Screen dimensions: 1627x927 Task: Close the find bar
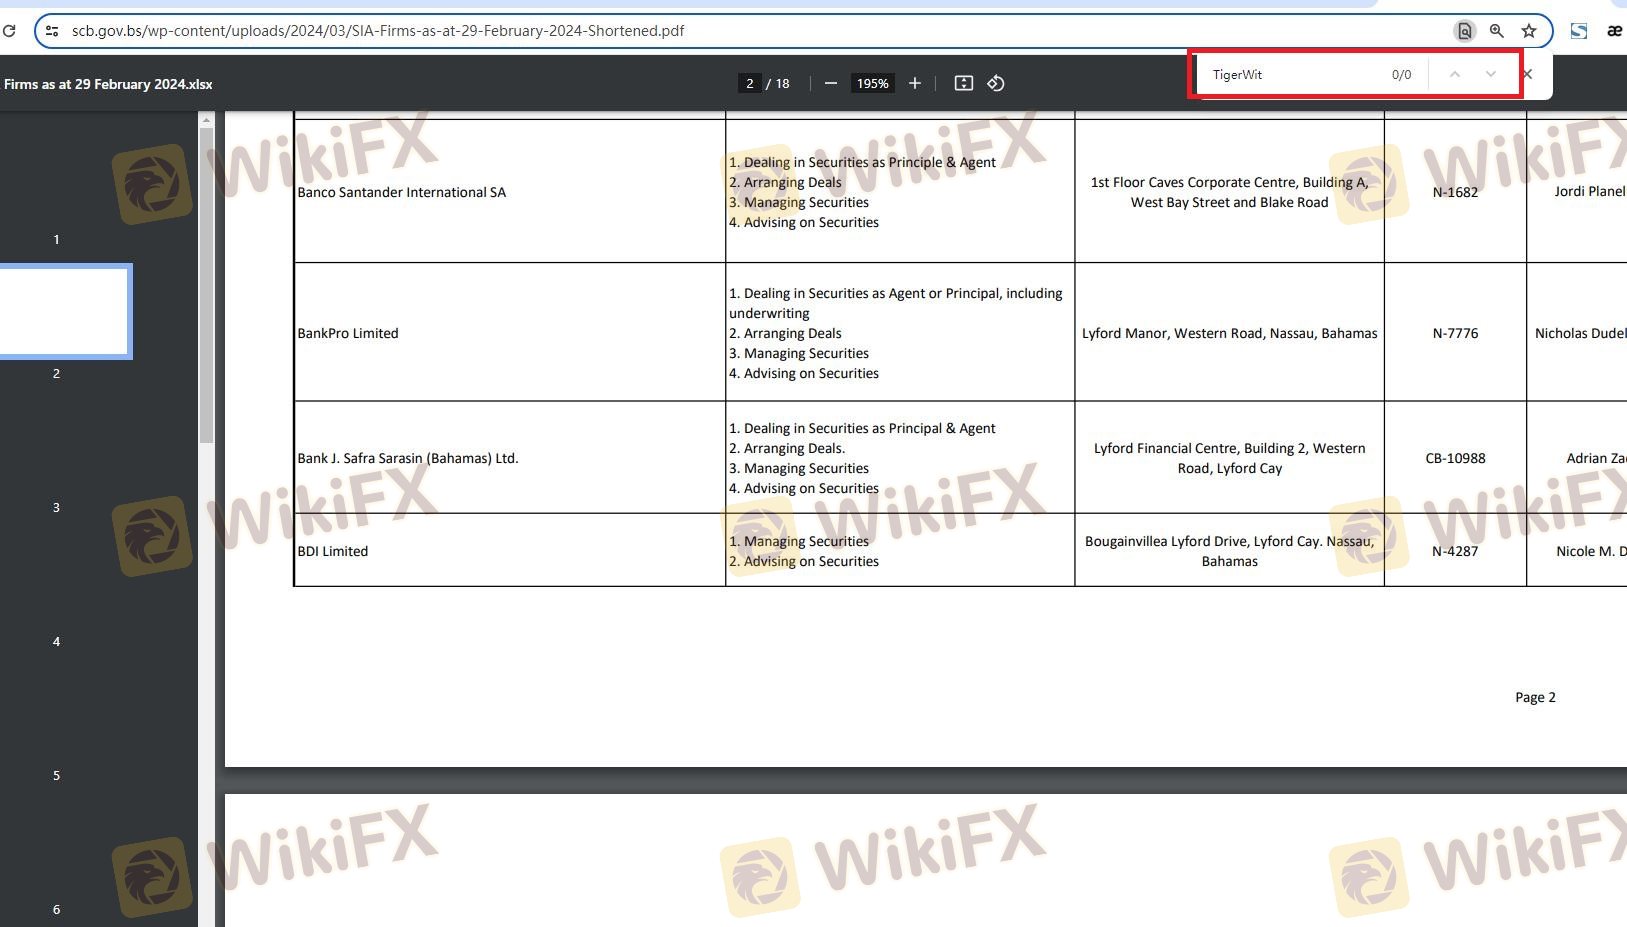point(1527,75)
